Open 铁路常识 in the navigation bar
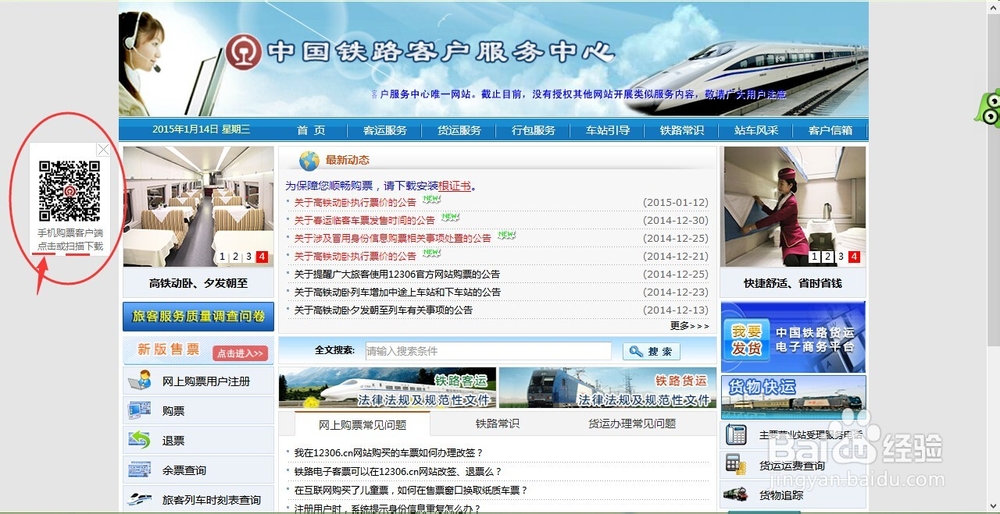Screen dimensions: 1000x514 click(682, 130)
